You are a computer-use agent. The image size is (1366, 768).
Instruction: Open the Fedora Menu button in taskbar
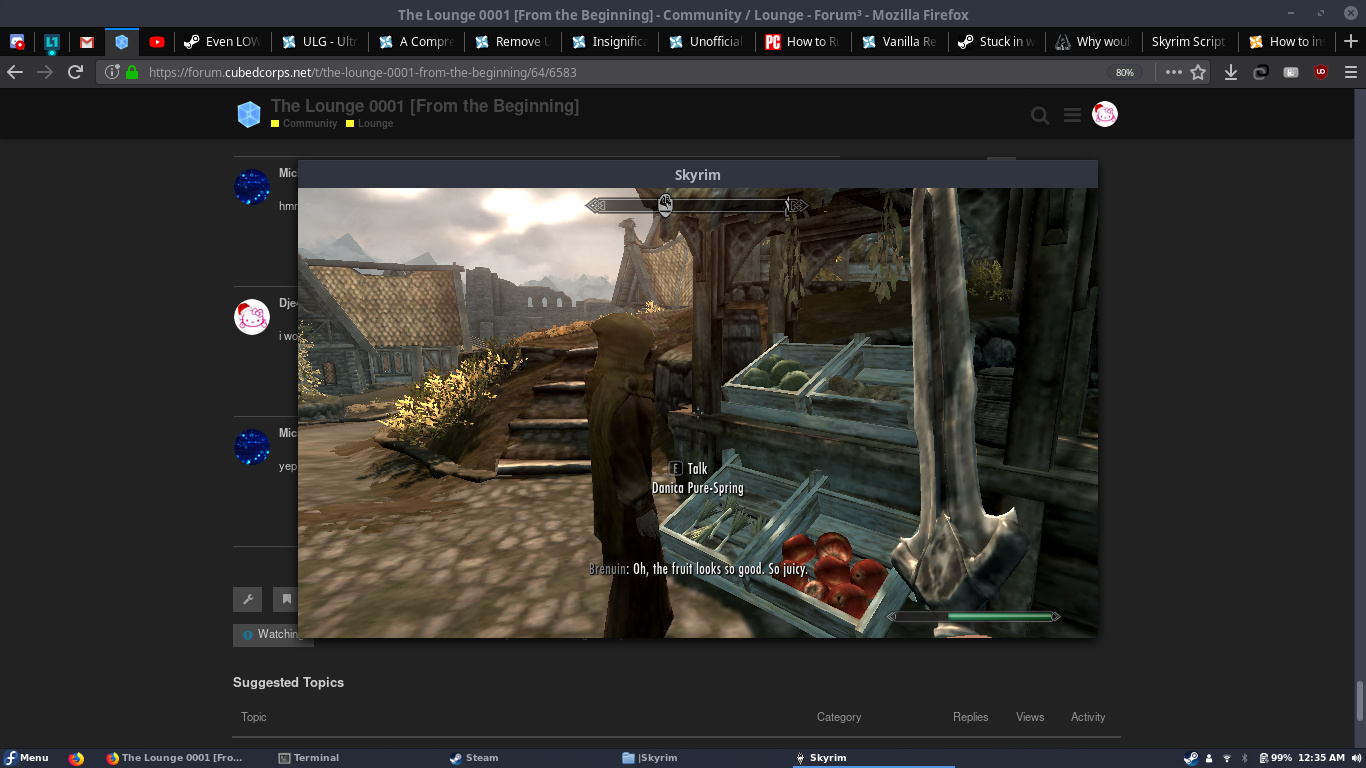pyautogui.click(x=27, y=757)
